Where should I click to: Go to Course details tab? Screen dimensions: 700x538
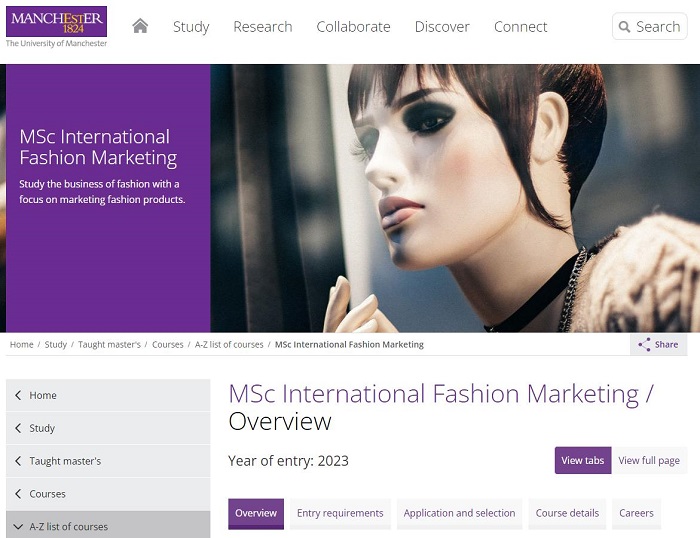[x=567, y=513]
